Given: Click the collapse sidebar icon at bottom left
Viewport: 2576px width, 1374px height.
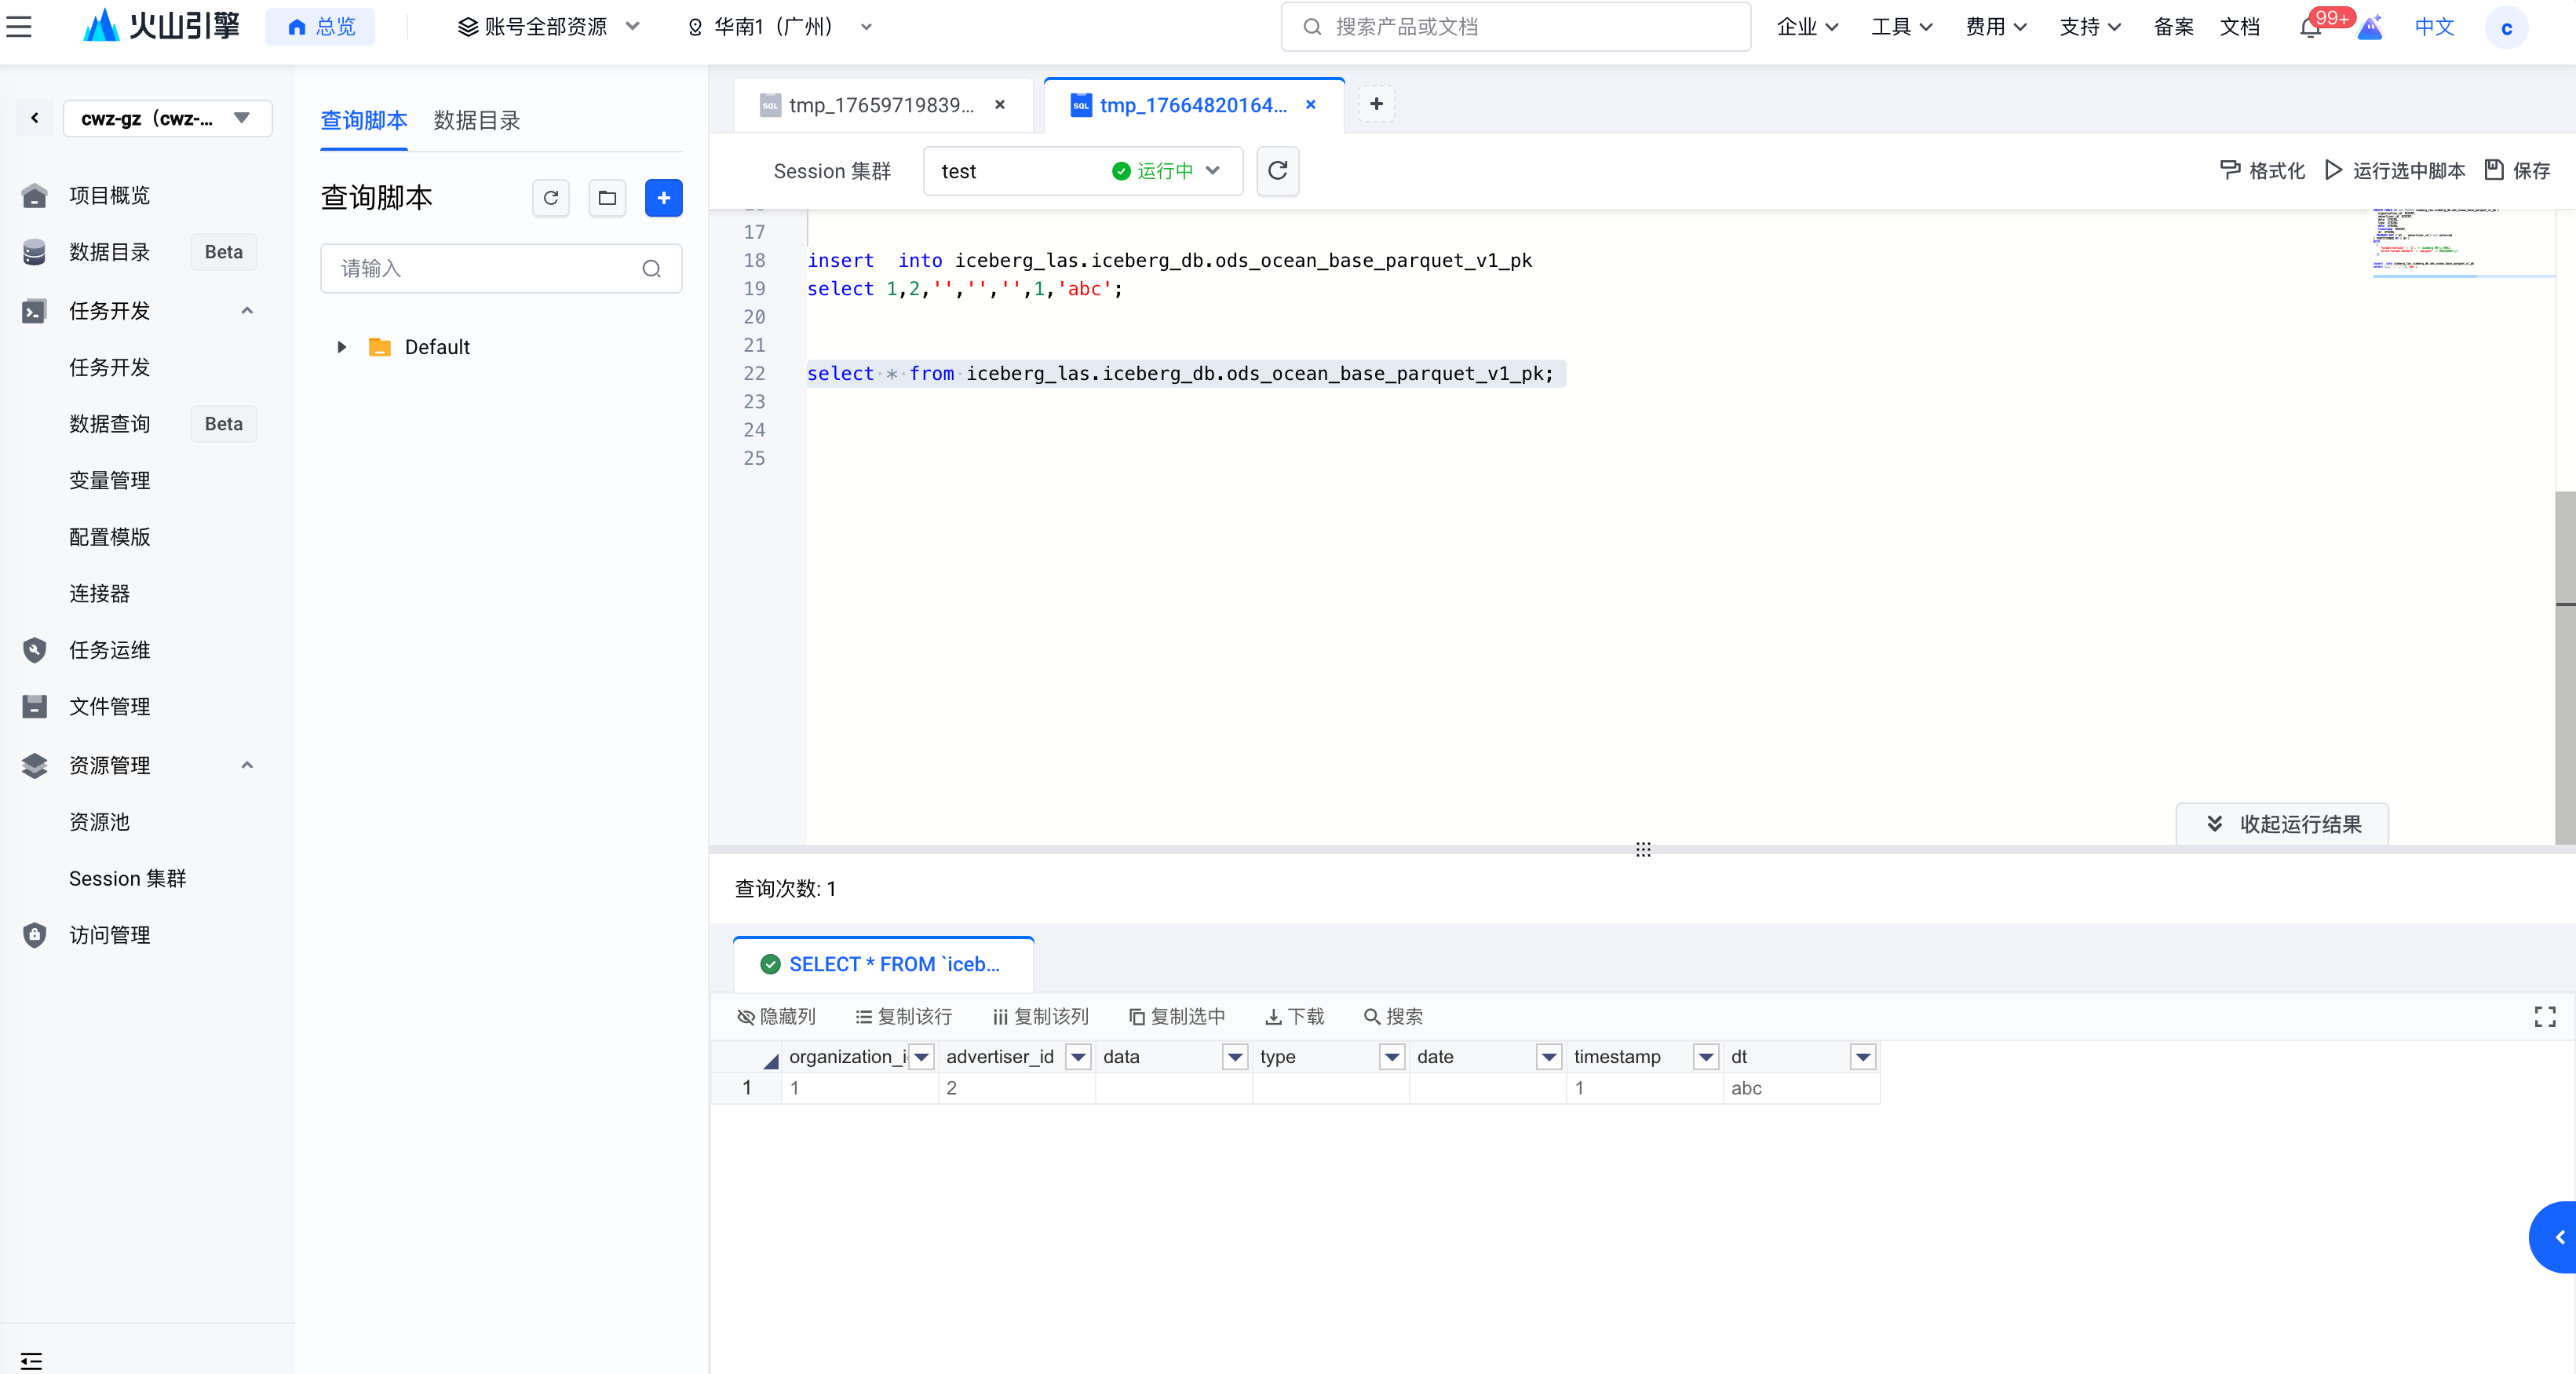Looking at the screenshot, I should coord(31,1360).
